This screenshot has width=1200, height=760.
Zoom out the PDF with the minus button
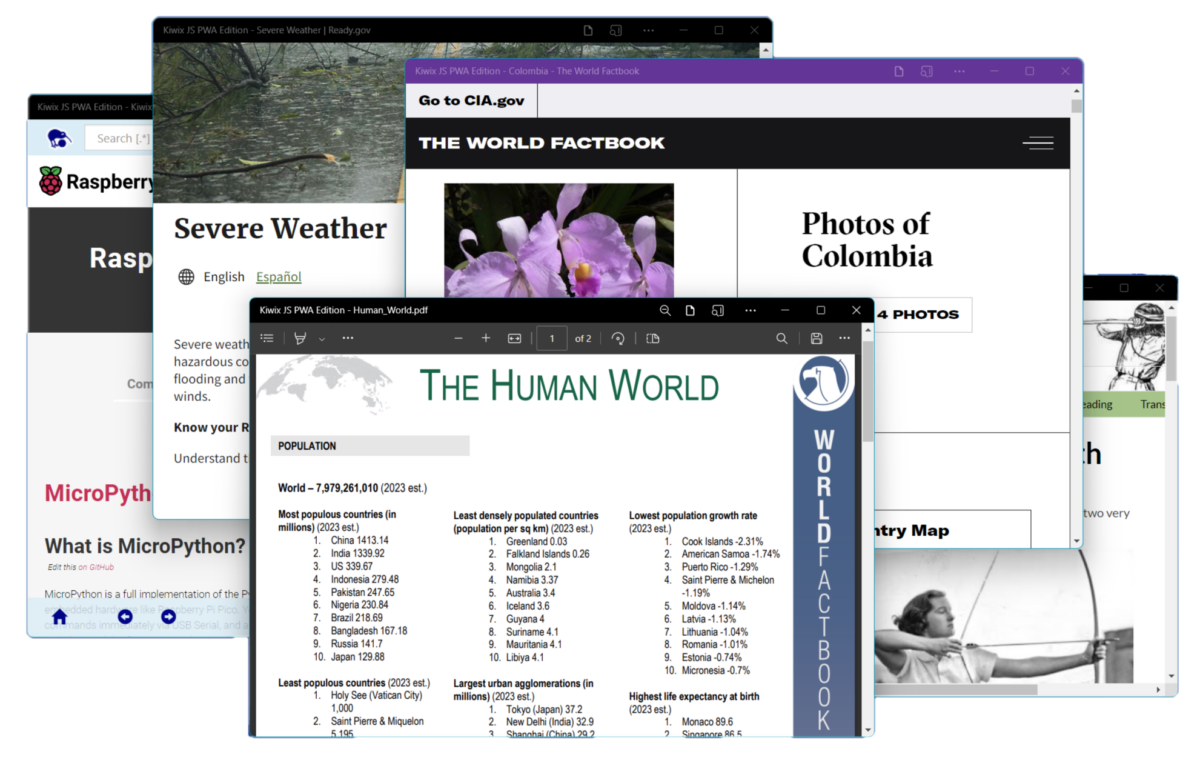[458, 338]
